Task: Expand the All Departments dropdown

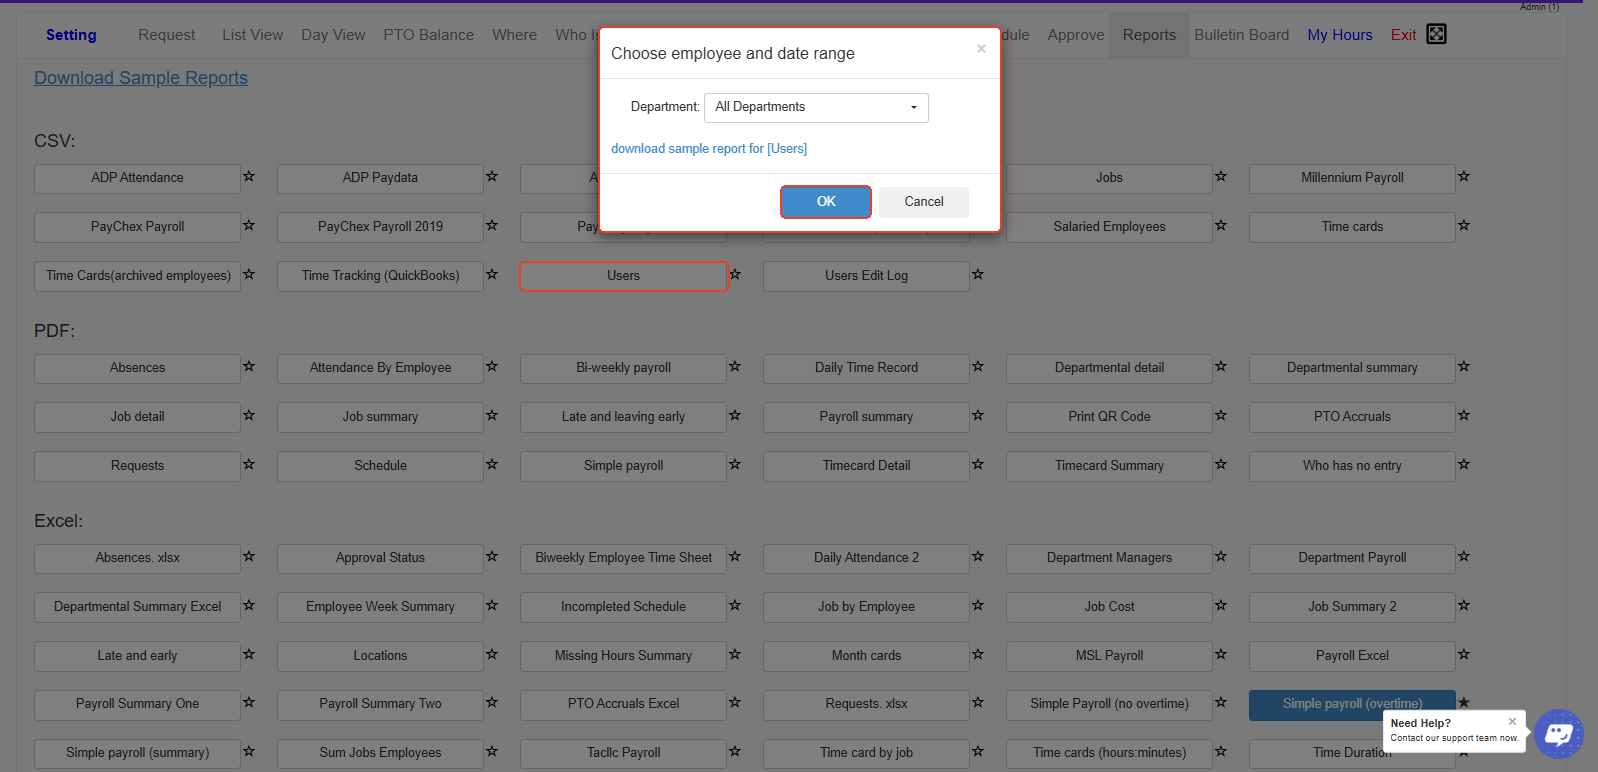Action: click(x=816, y=107)
